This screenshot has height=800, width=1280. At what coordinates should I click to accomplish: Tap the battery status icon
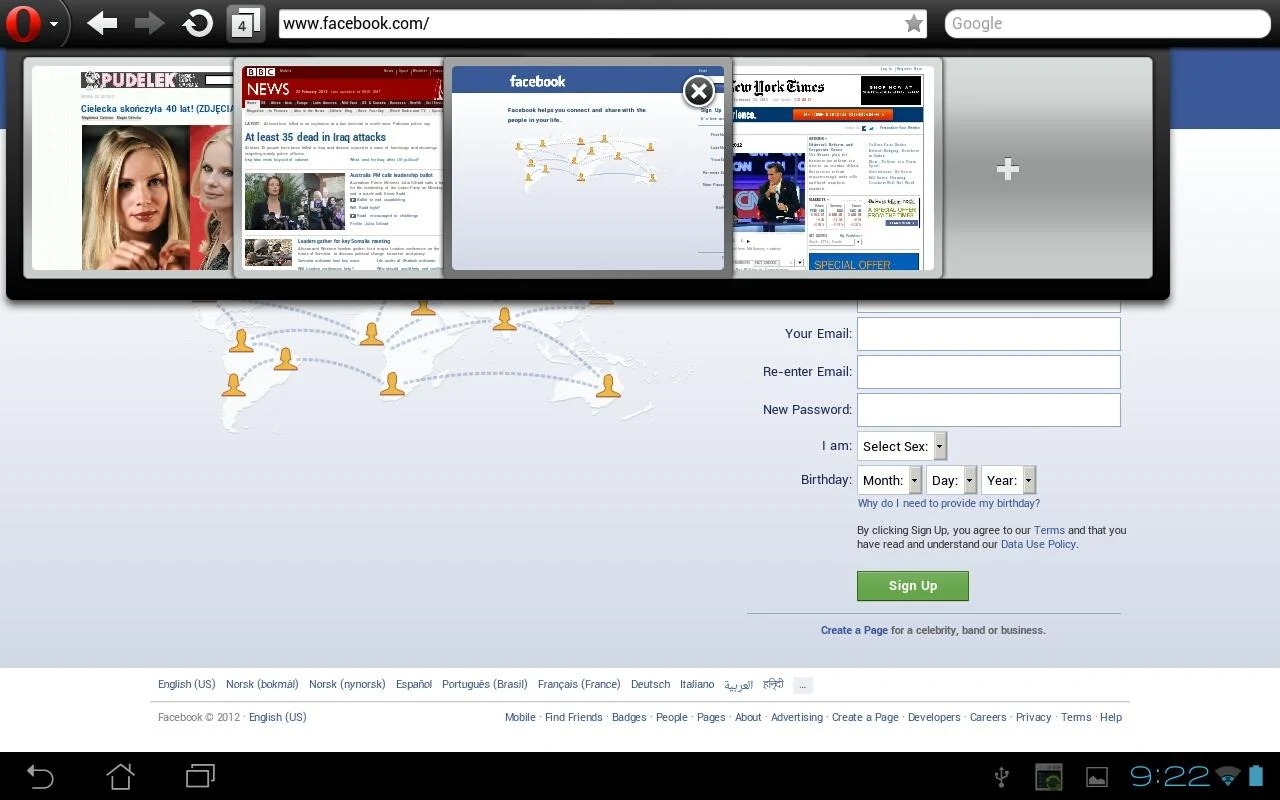1257,776
